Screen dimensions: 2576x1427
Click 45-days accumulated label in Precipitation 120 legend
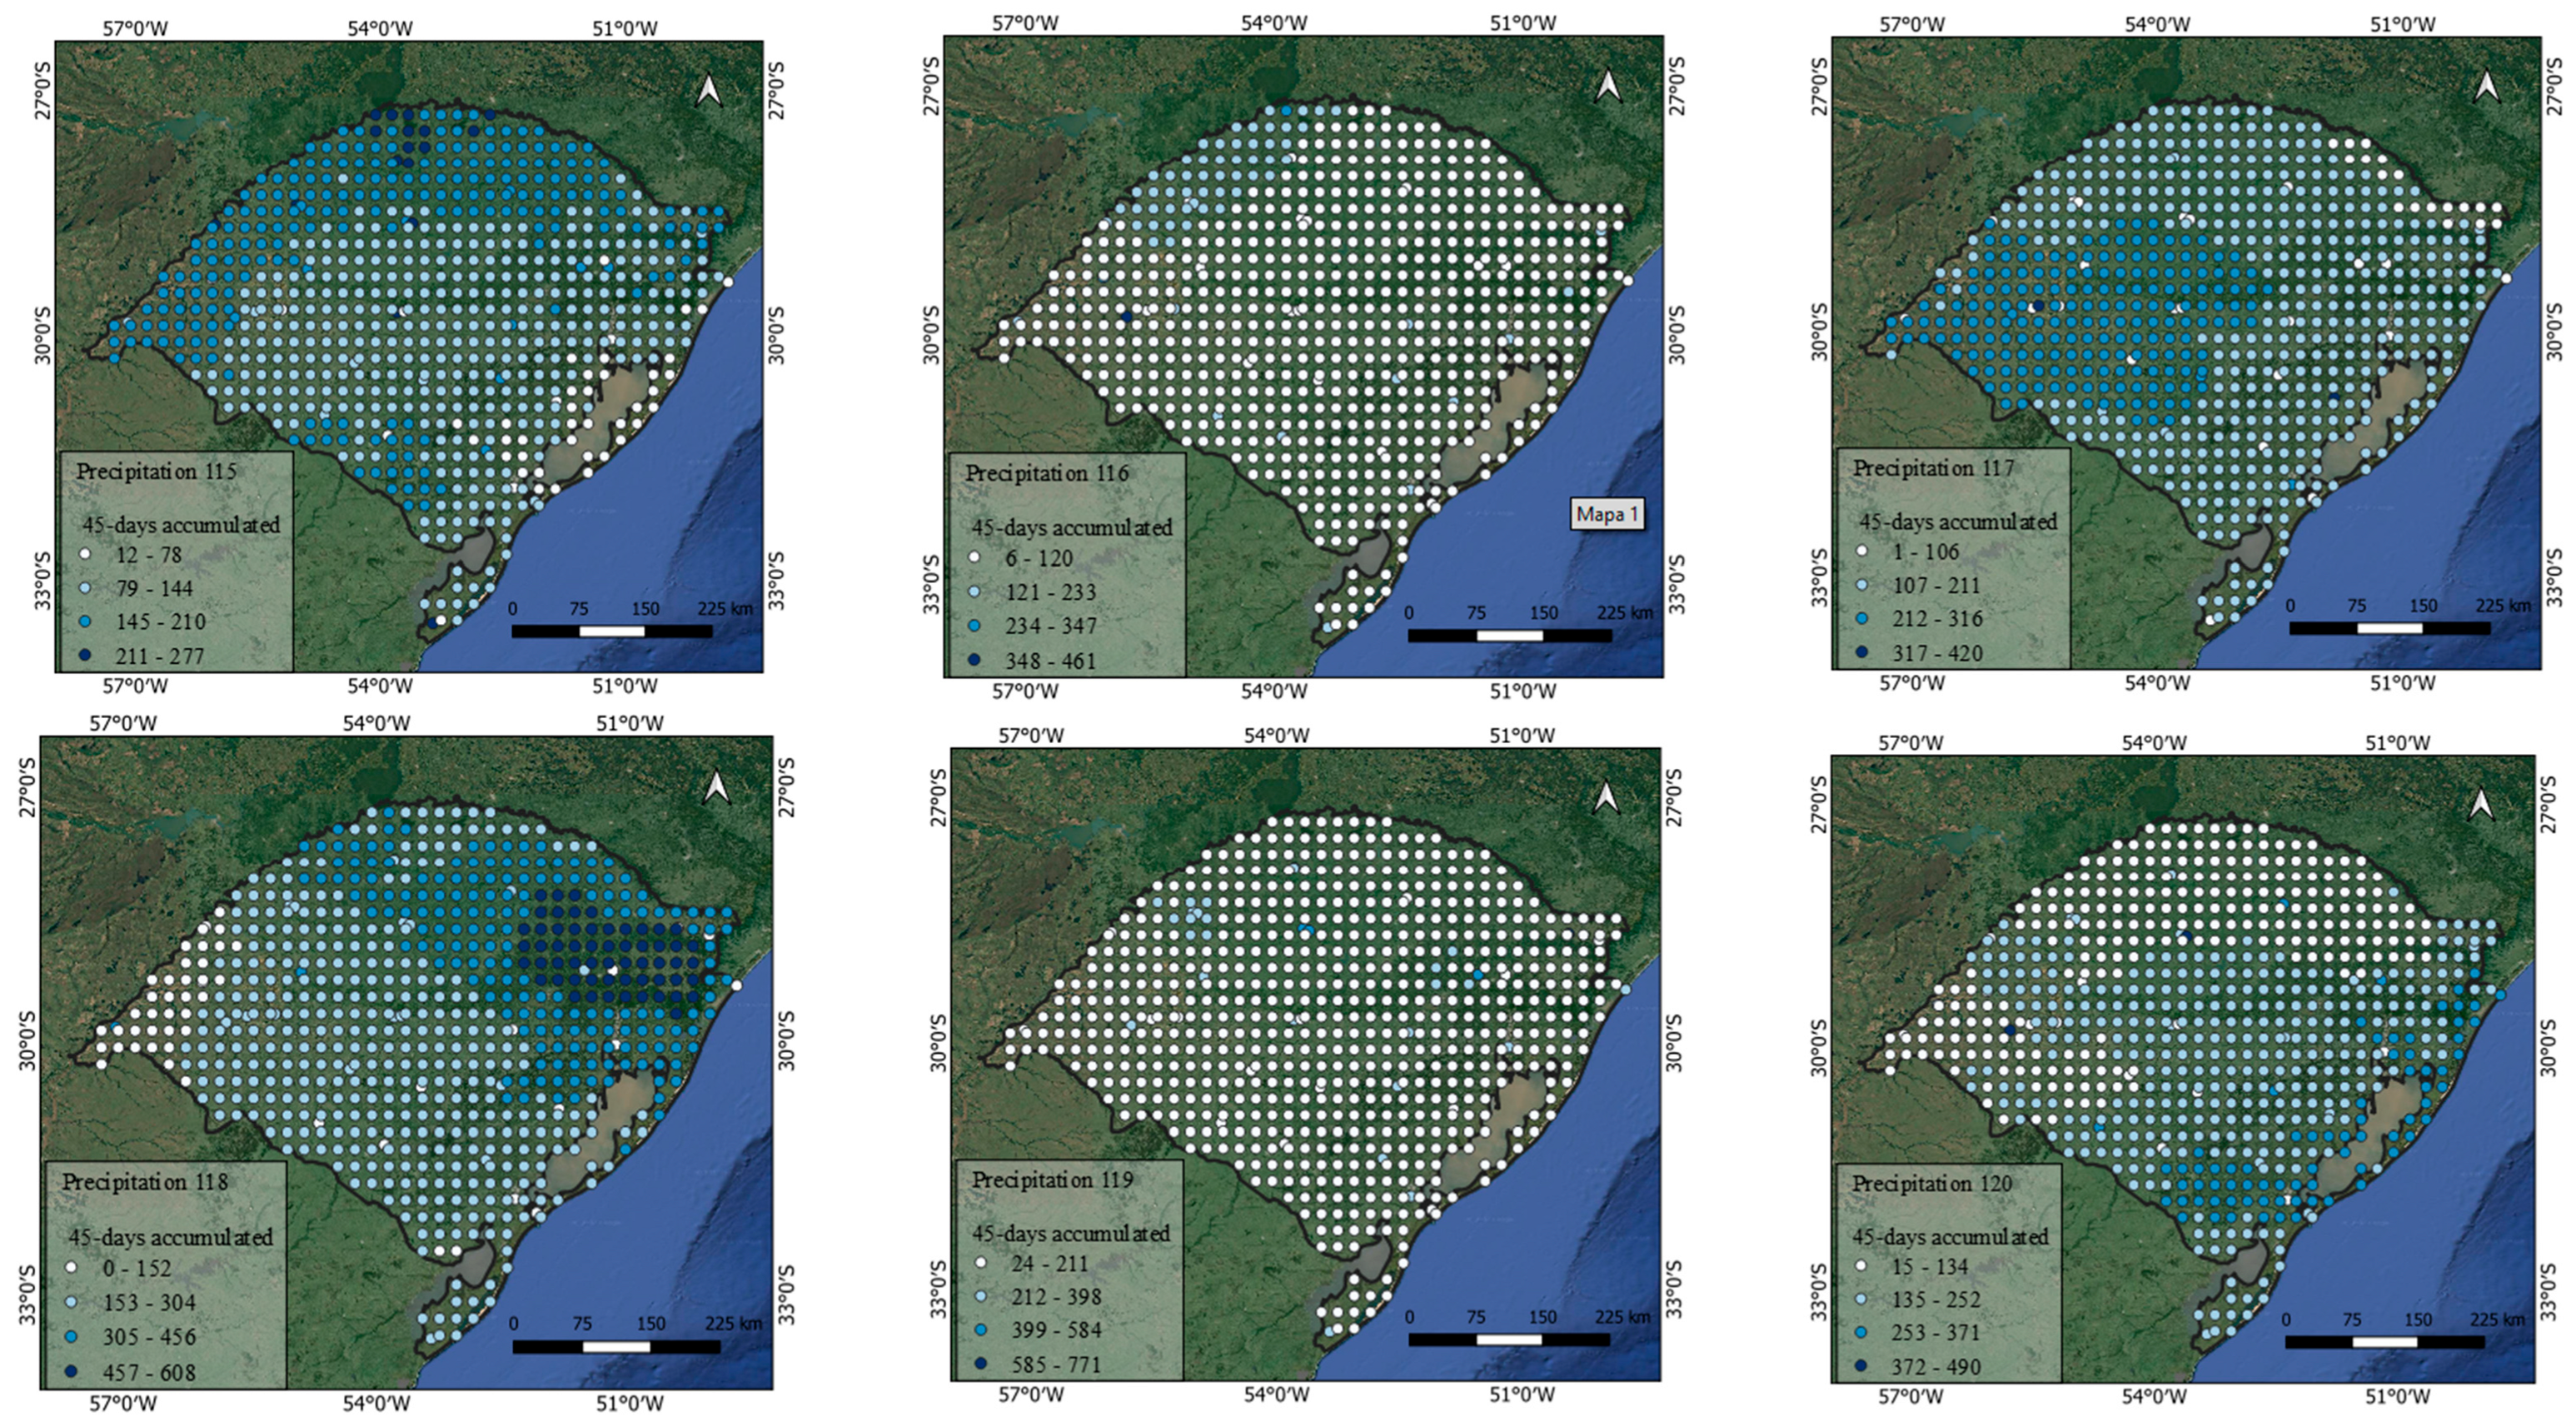pyautogui.click(x=1950, y=1237)
